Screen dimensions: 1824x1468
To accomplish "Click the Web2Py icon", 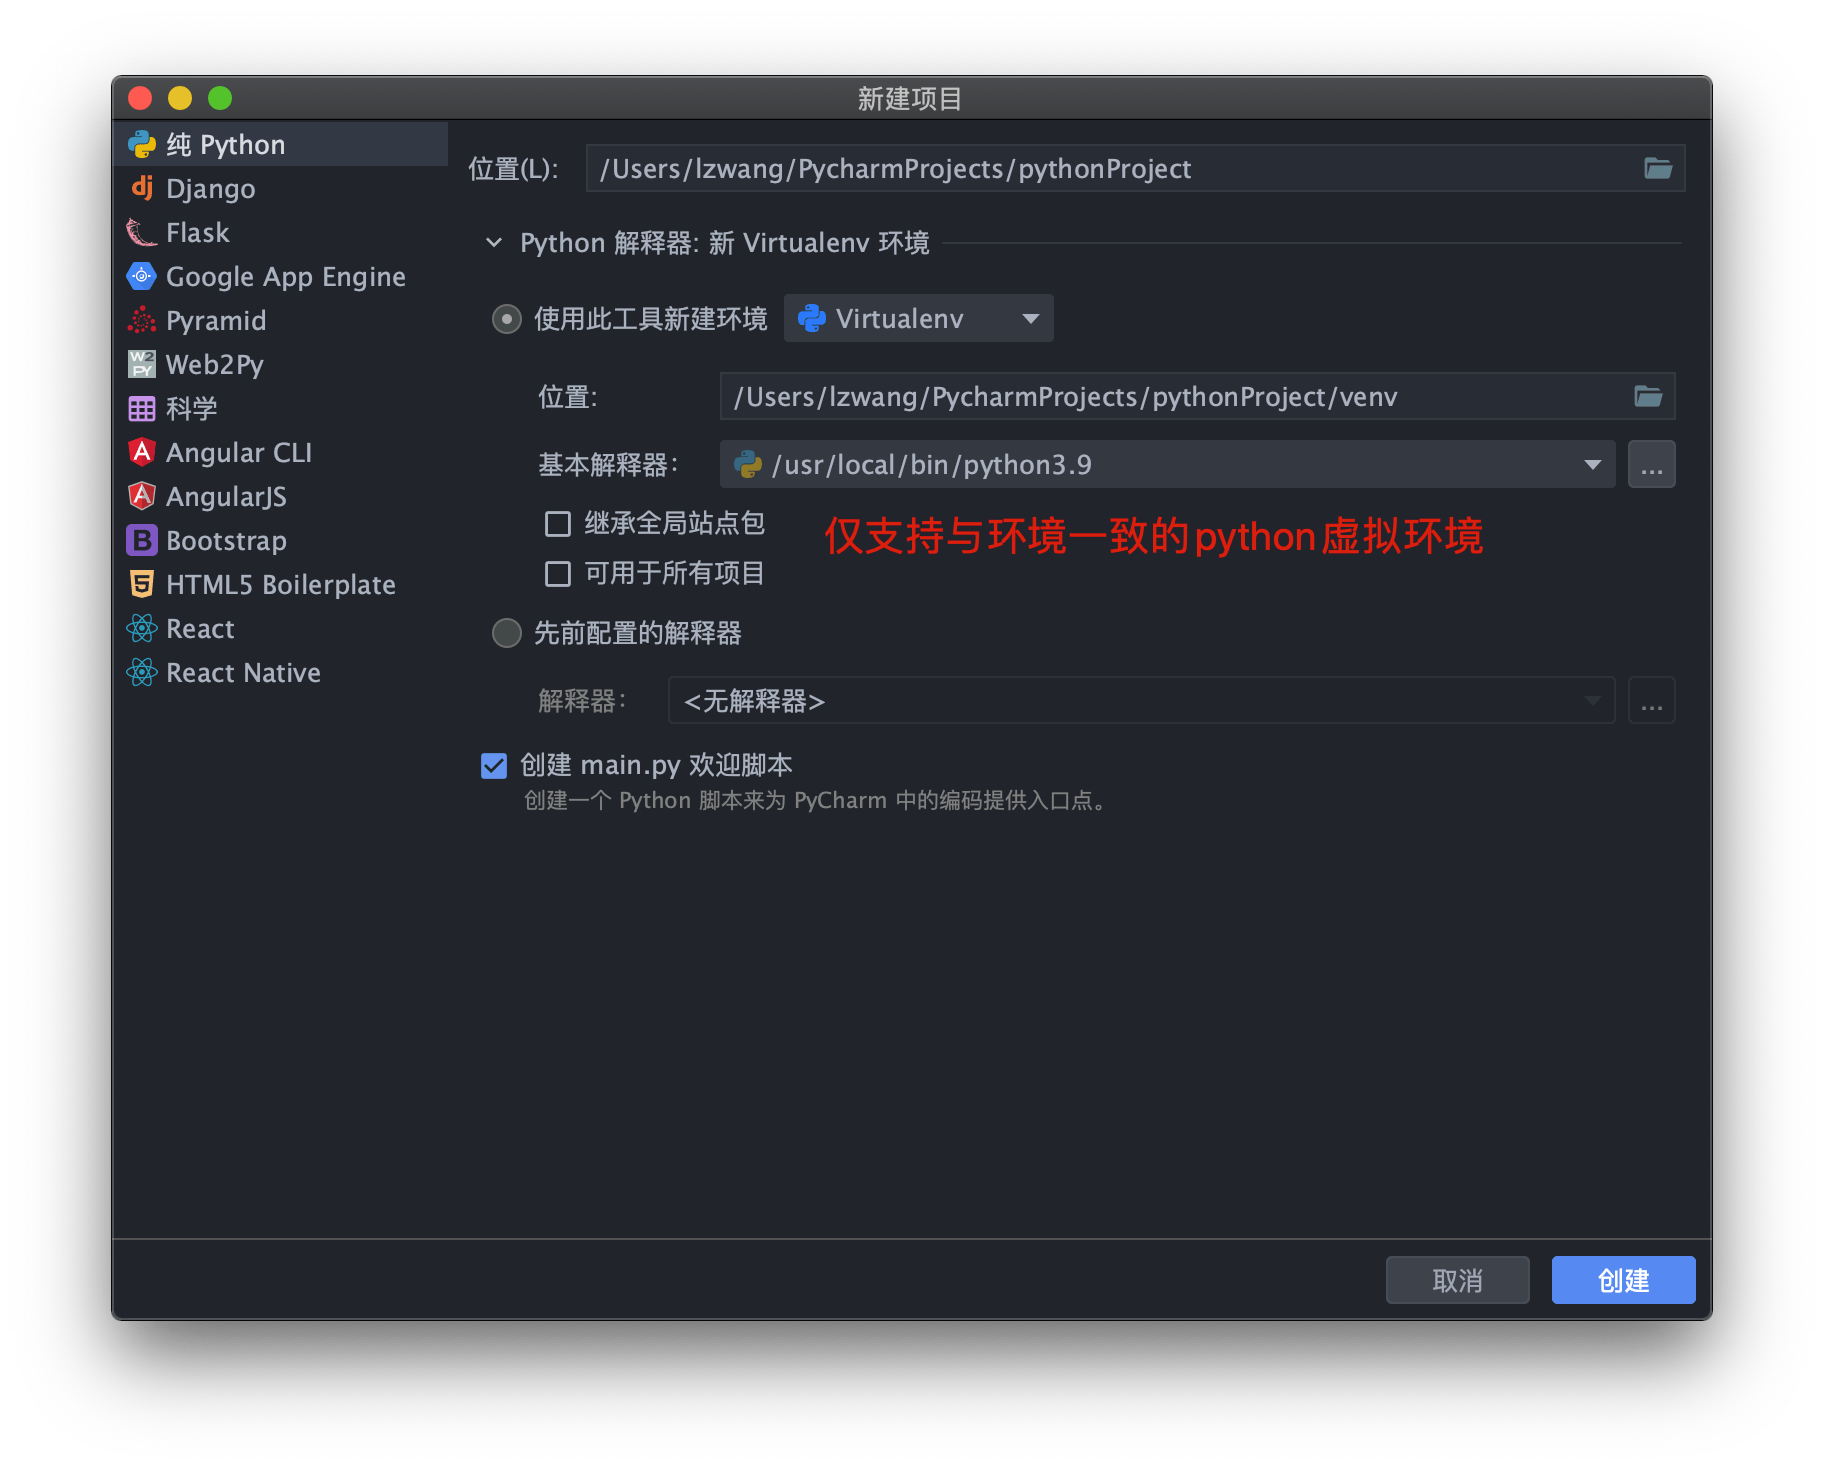I will click(x=142, y=364).
